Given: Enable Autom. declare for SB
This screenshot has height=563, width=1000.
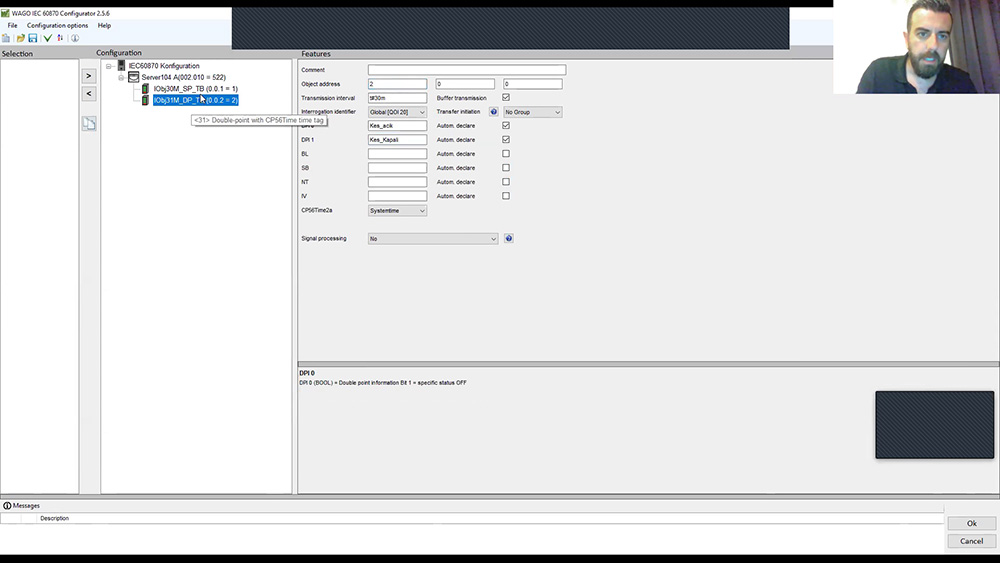Looking at the screenshot, I should [506, 168].
